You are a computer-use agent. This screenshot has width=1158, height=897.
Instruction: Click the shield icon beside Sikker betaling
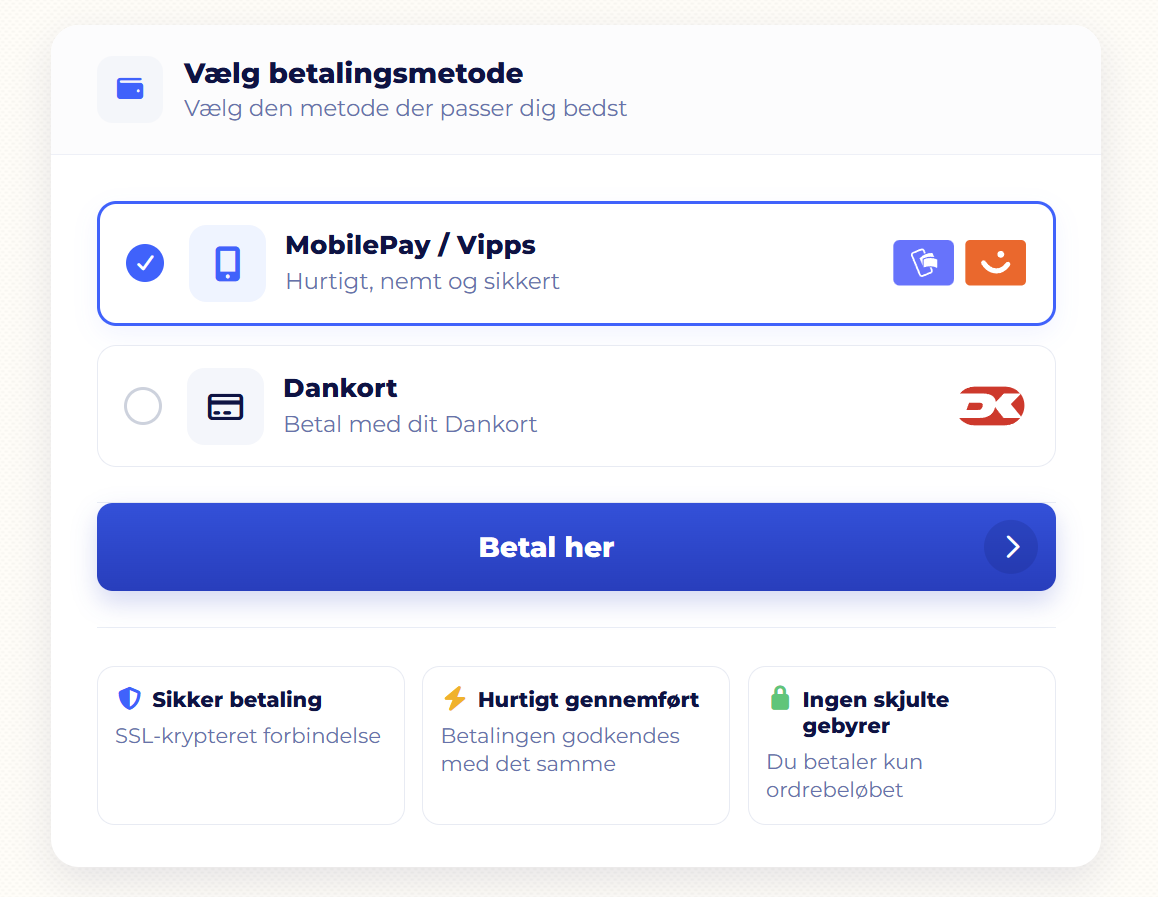pos(129,698)
